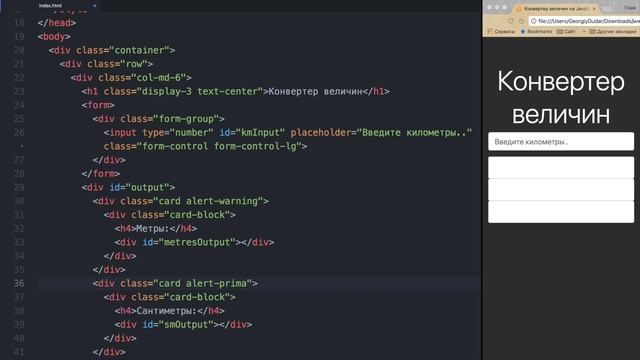The width and height of the screenshot is (640, 360).
Task: Place cursor on the closing head tag
Action: 57,23
